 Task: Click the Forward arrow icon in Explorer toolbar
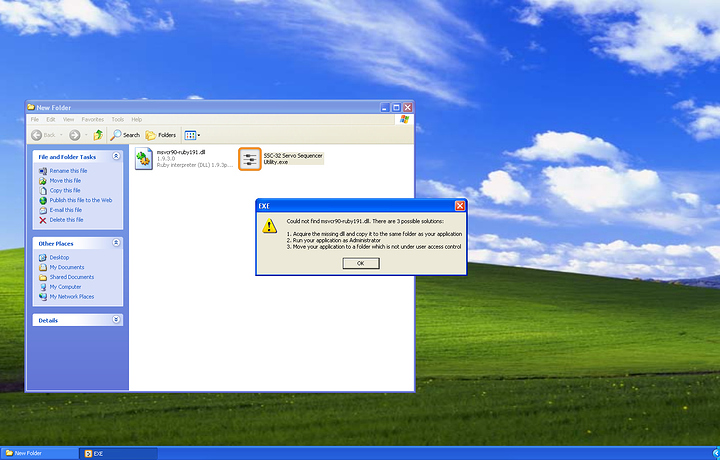(x=74, y=135)
